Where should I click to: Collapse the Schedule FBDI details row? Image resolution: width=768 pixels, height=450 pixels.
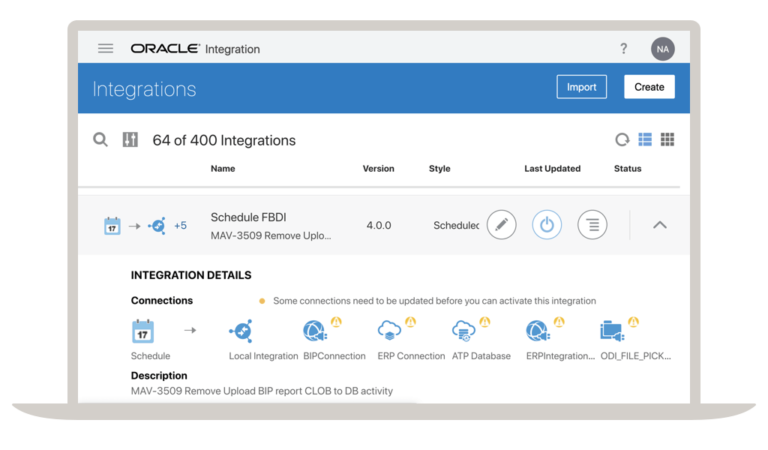[x=660, y=225]
